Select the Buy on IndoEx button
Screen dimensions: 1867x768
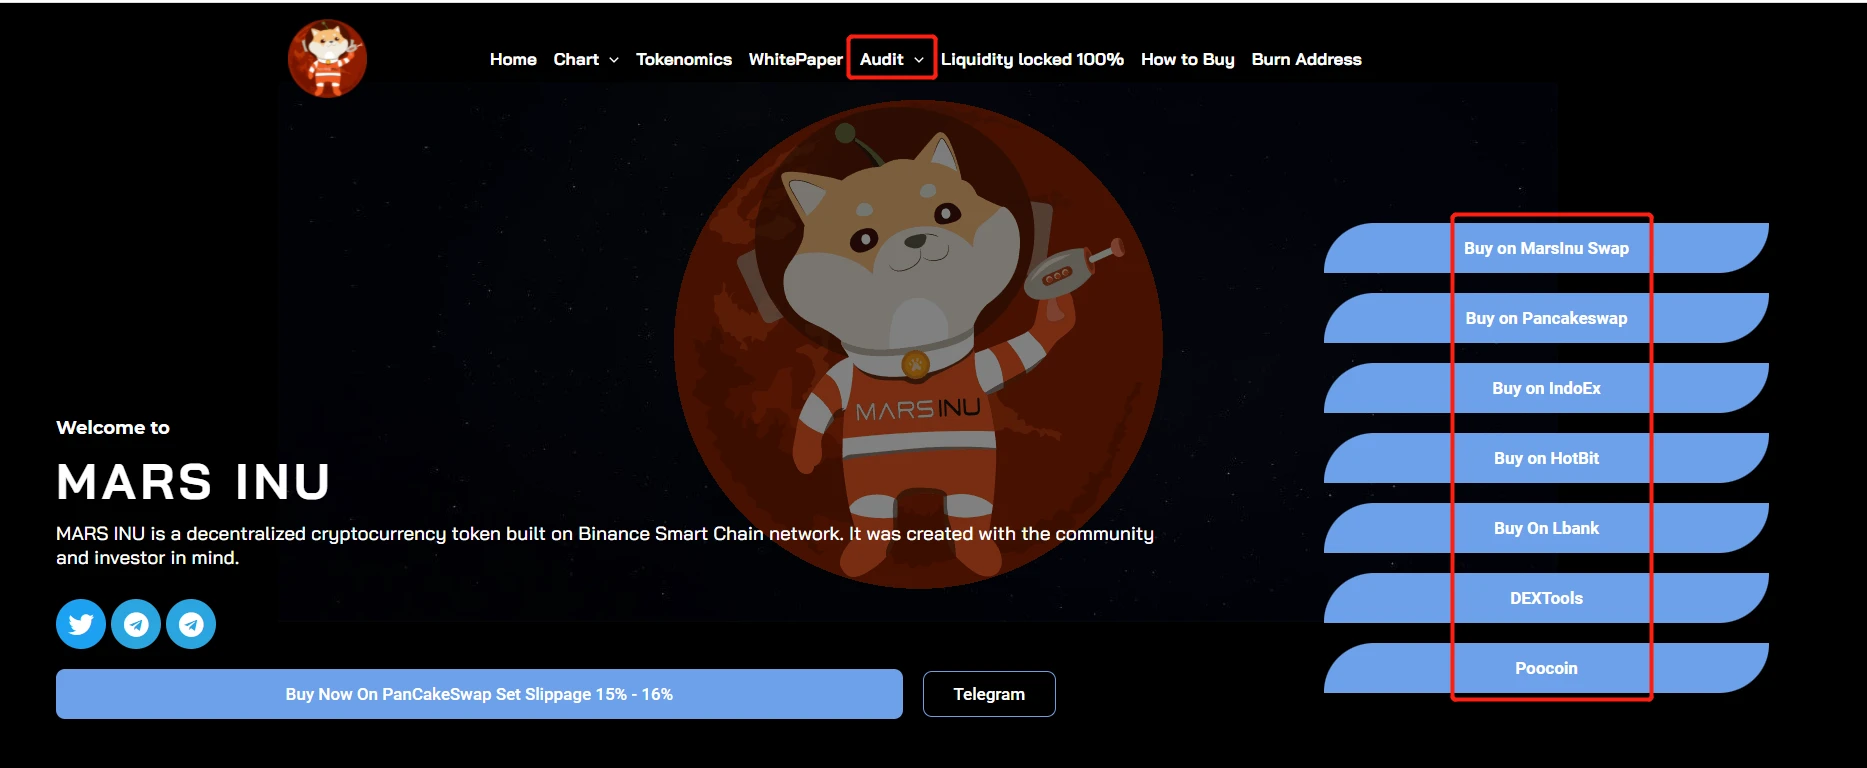point(1546,388)
